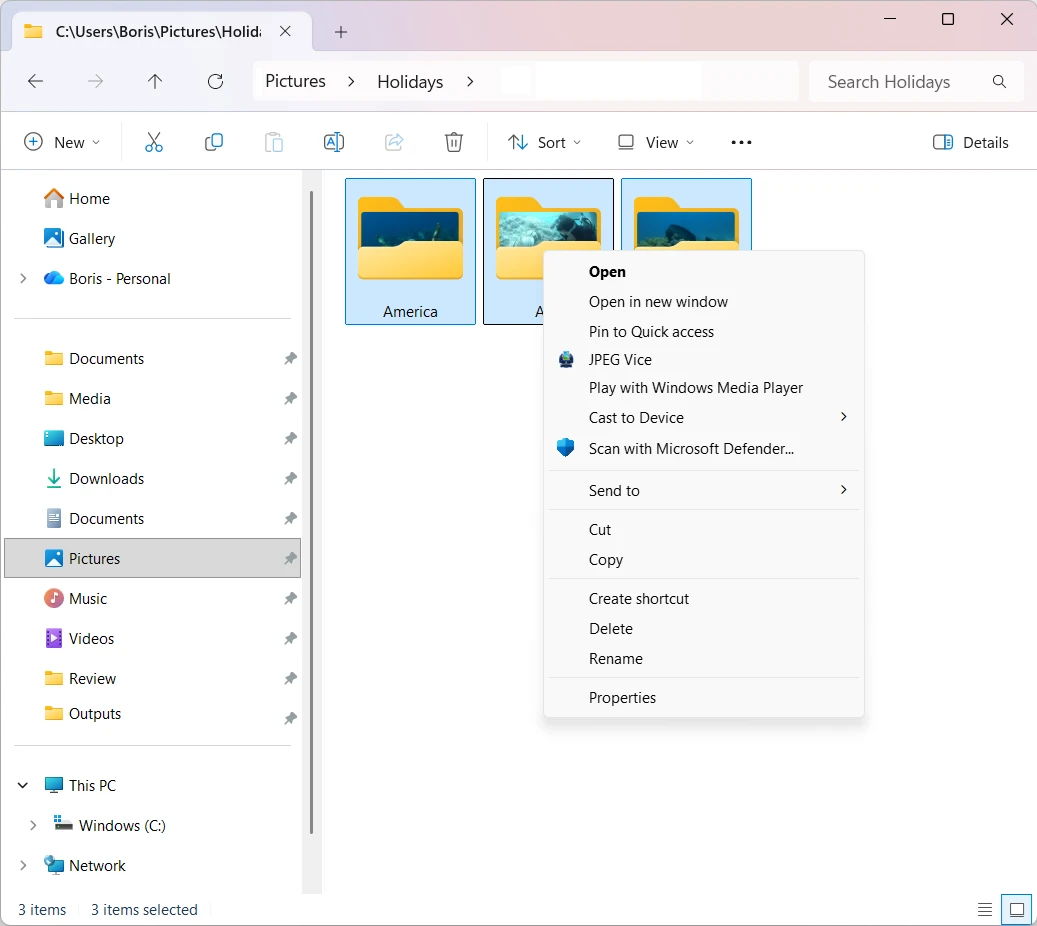Click the Cut scissors icon in toolbar

(x=153, y=142)
